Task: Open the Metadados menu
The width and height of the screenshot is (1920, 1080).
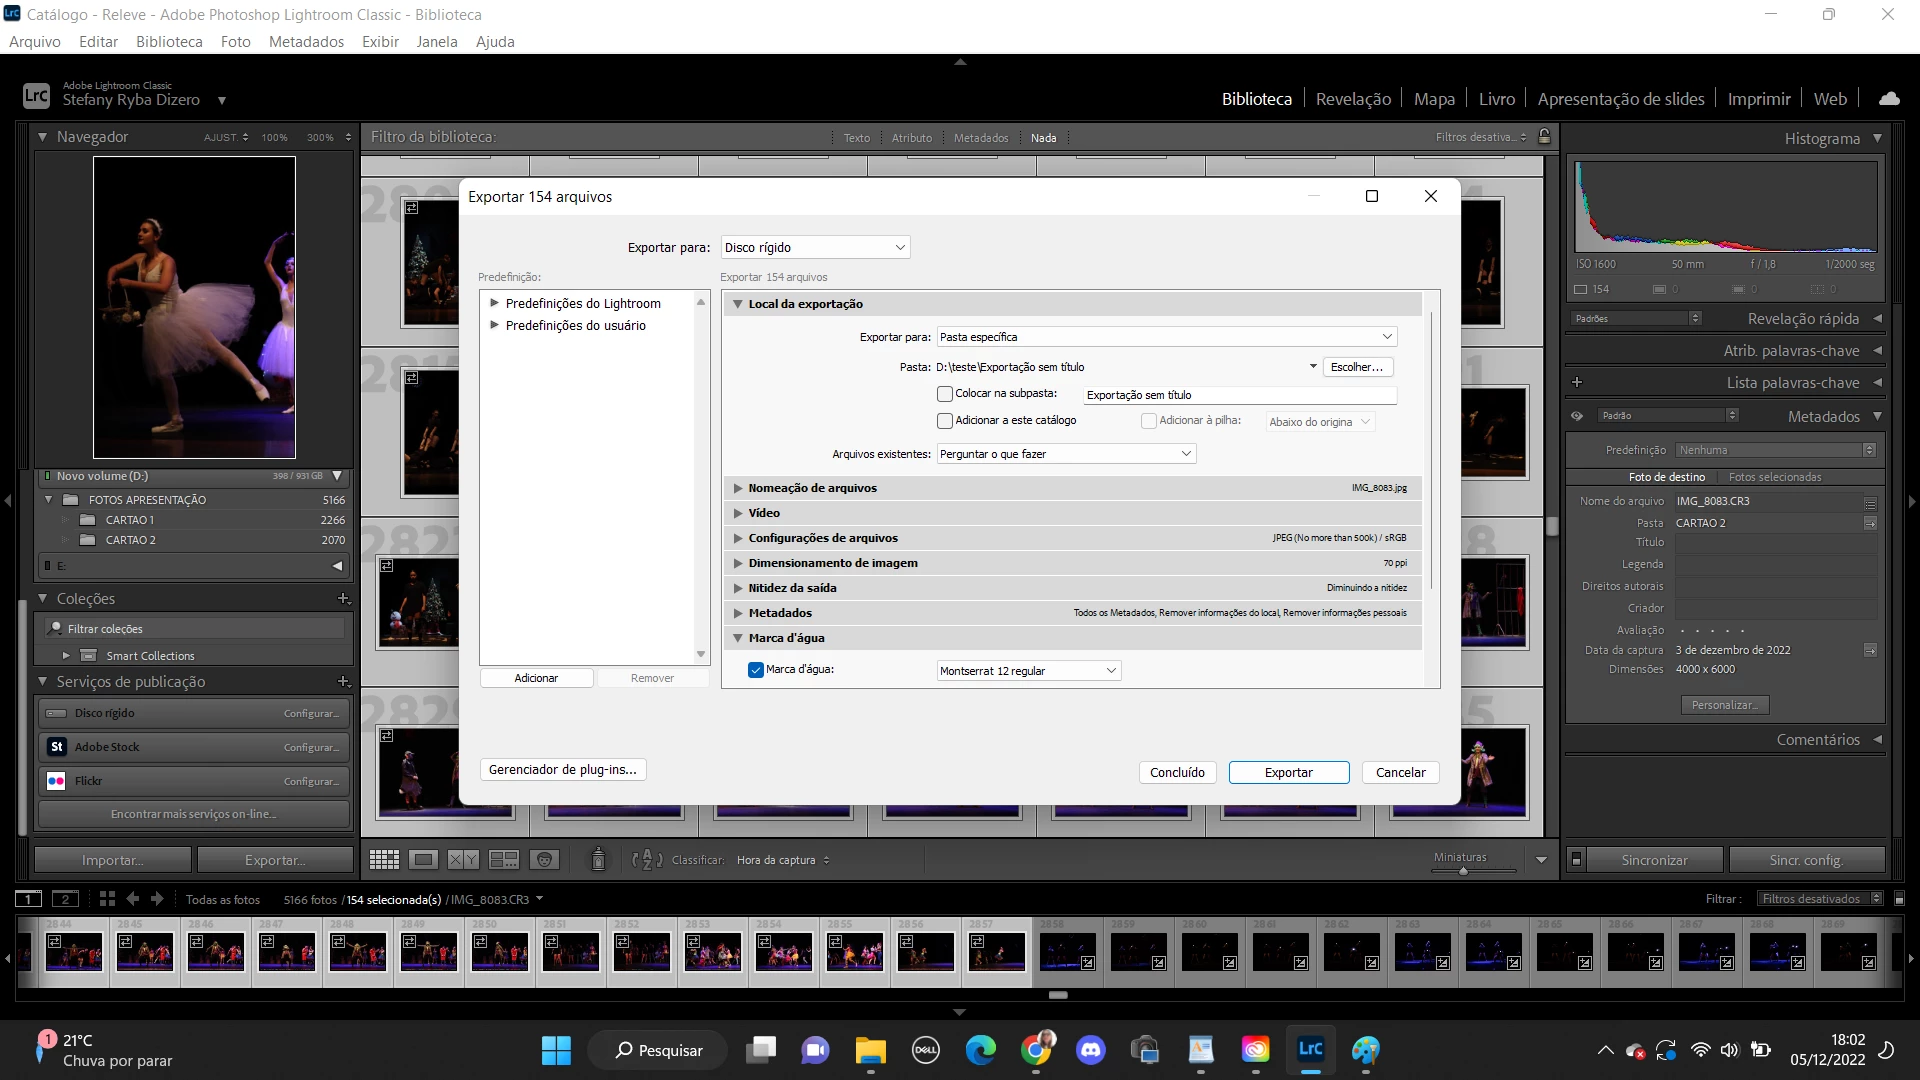Action: pos(306,42)
